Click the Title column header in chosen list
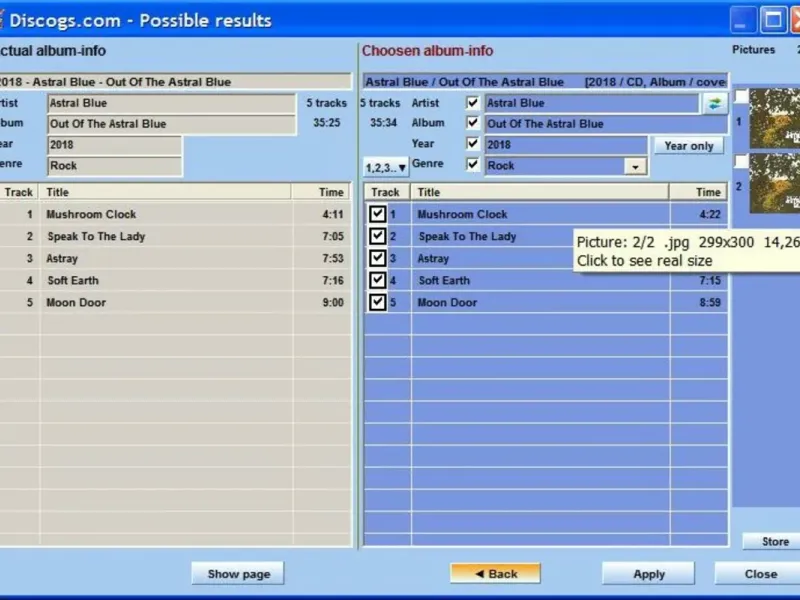Image resolution: width=800 pixels, height=600 pixels. coord(540,192)
